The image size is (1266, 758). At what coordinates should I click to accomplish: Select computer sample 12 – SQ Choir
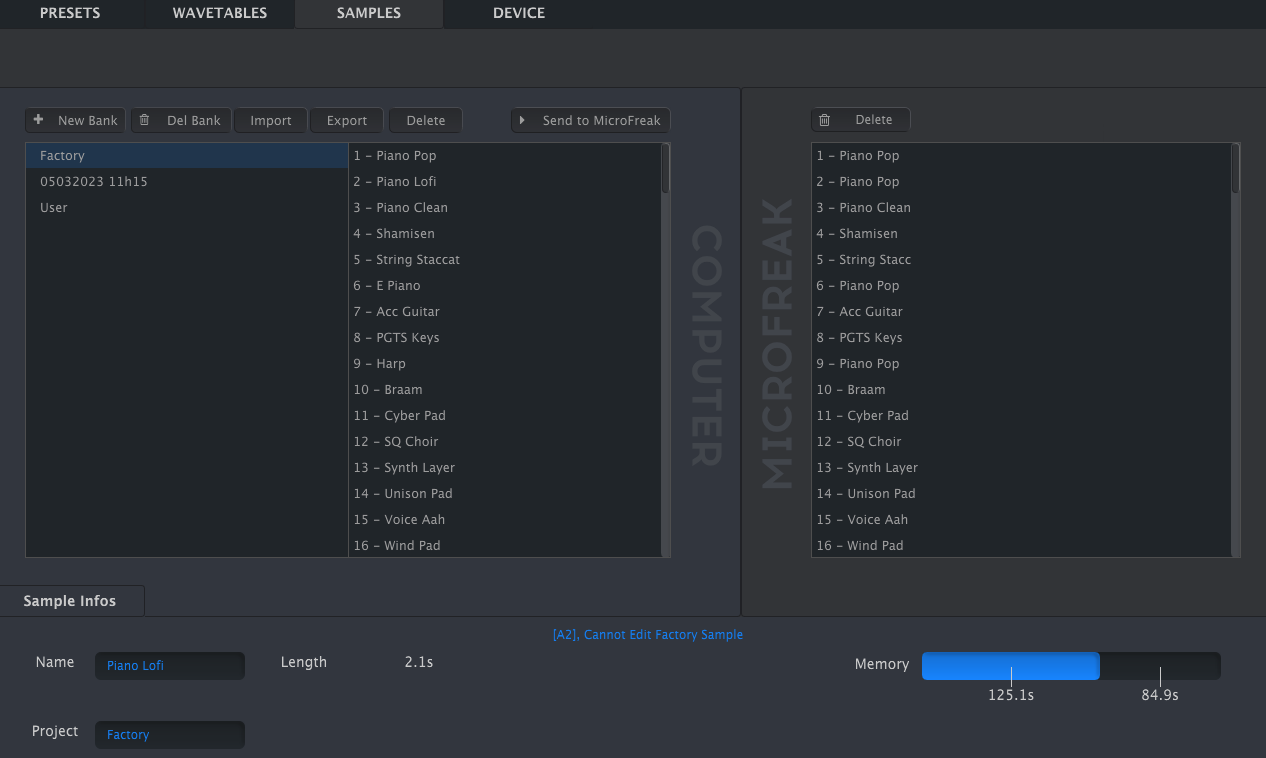[x=504, y=441]
